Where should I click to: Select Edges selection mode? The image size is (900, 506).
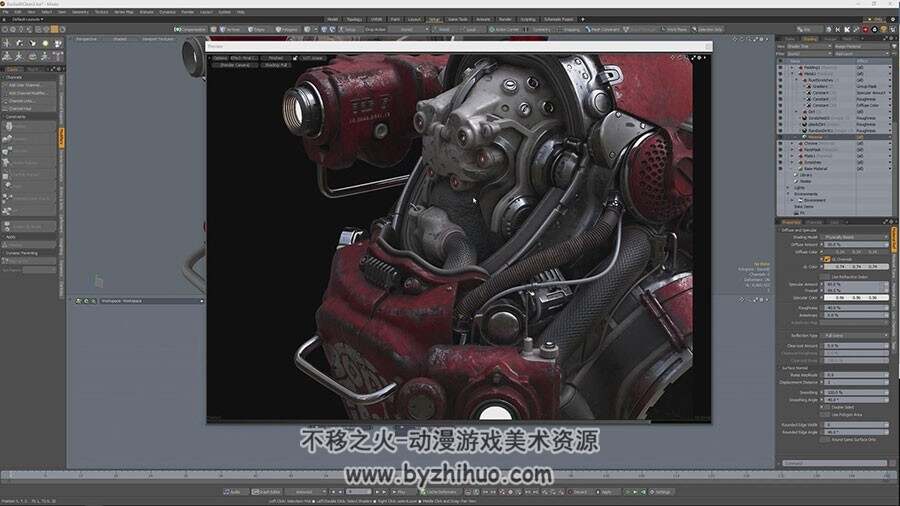click(x=258, y=29)
